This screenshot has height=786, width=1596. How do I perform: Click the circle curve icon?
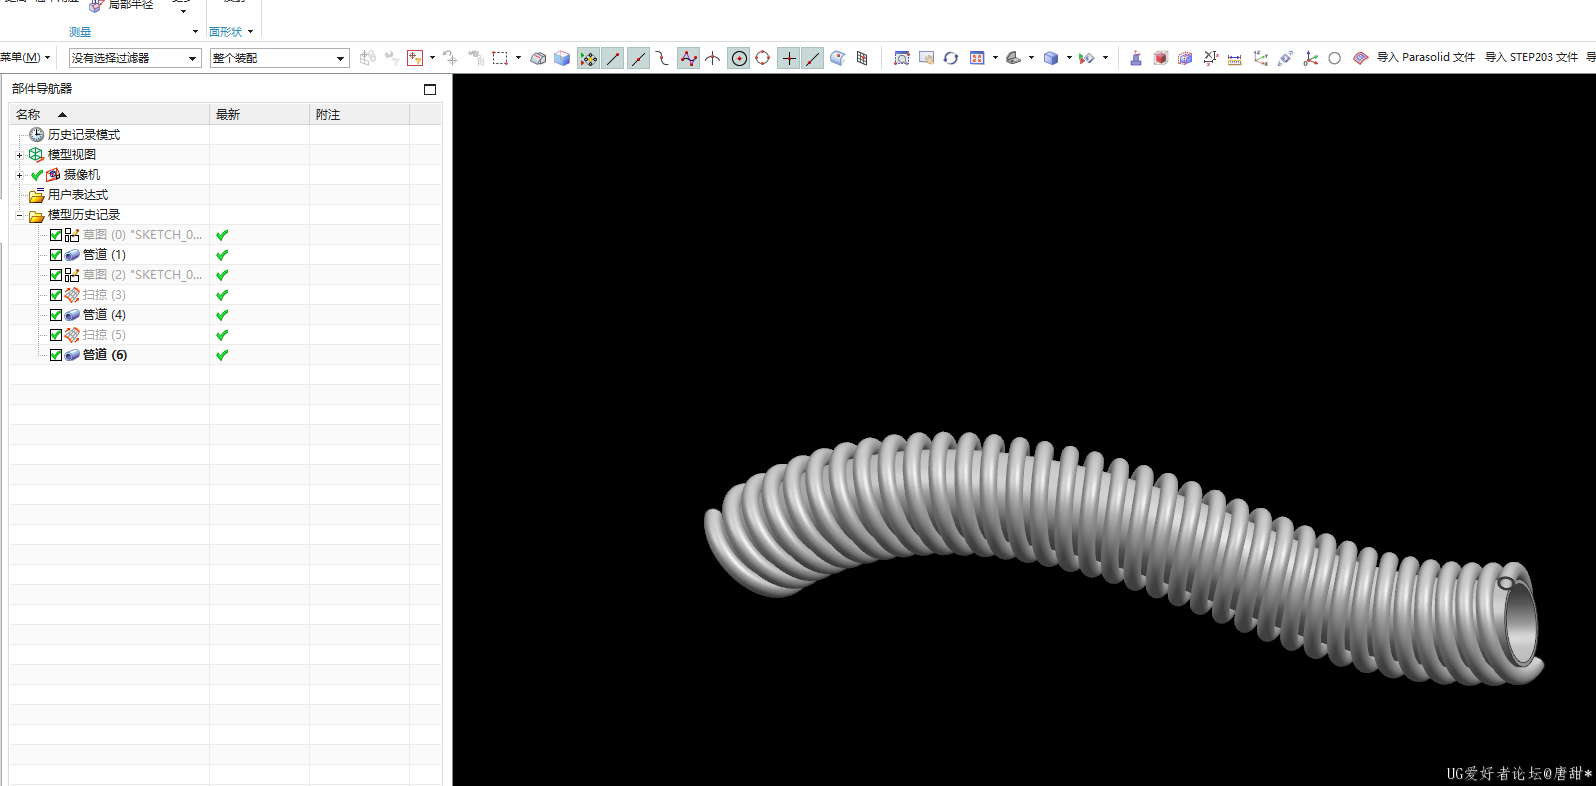tap(1334, 58)
